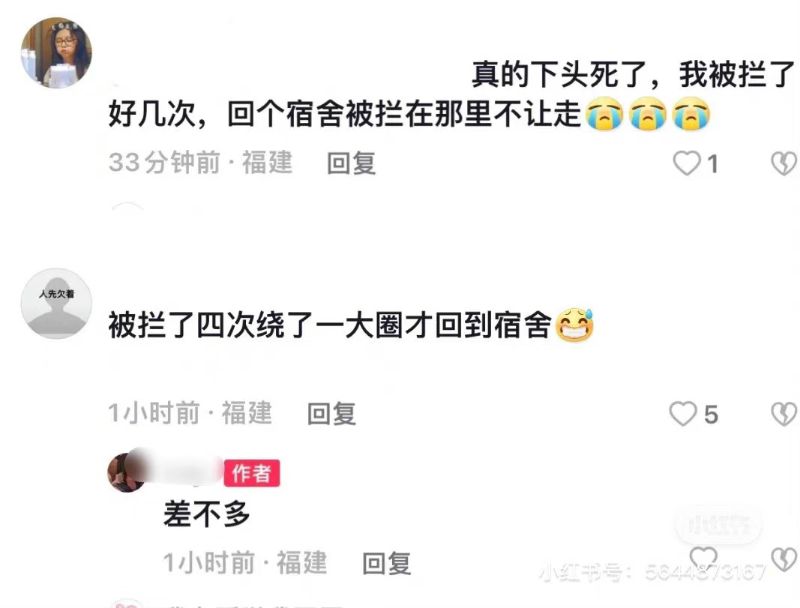The width and height of the screenshot is (800, 608).
Task: Like the author's 差不多 reply
Action: tap(704, 559)
